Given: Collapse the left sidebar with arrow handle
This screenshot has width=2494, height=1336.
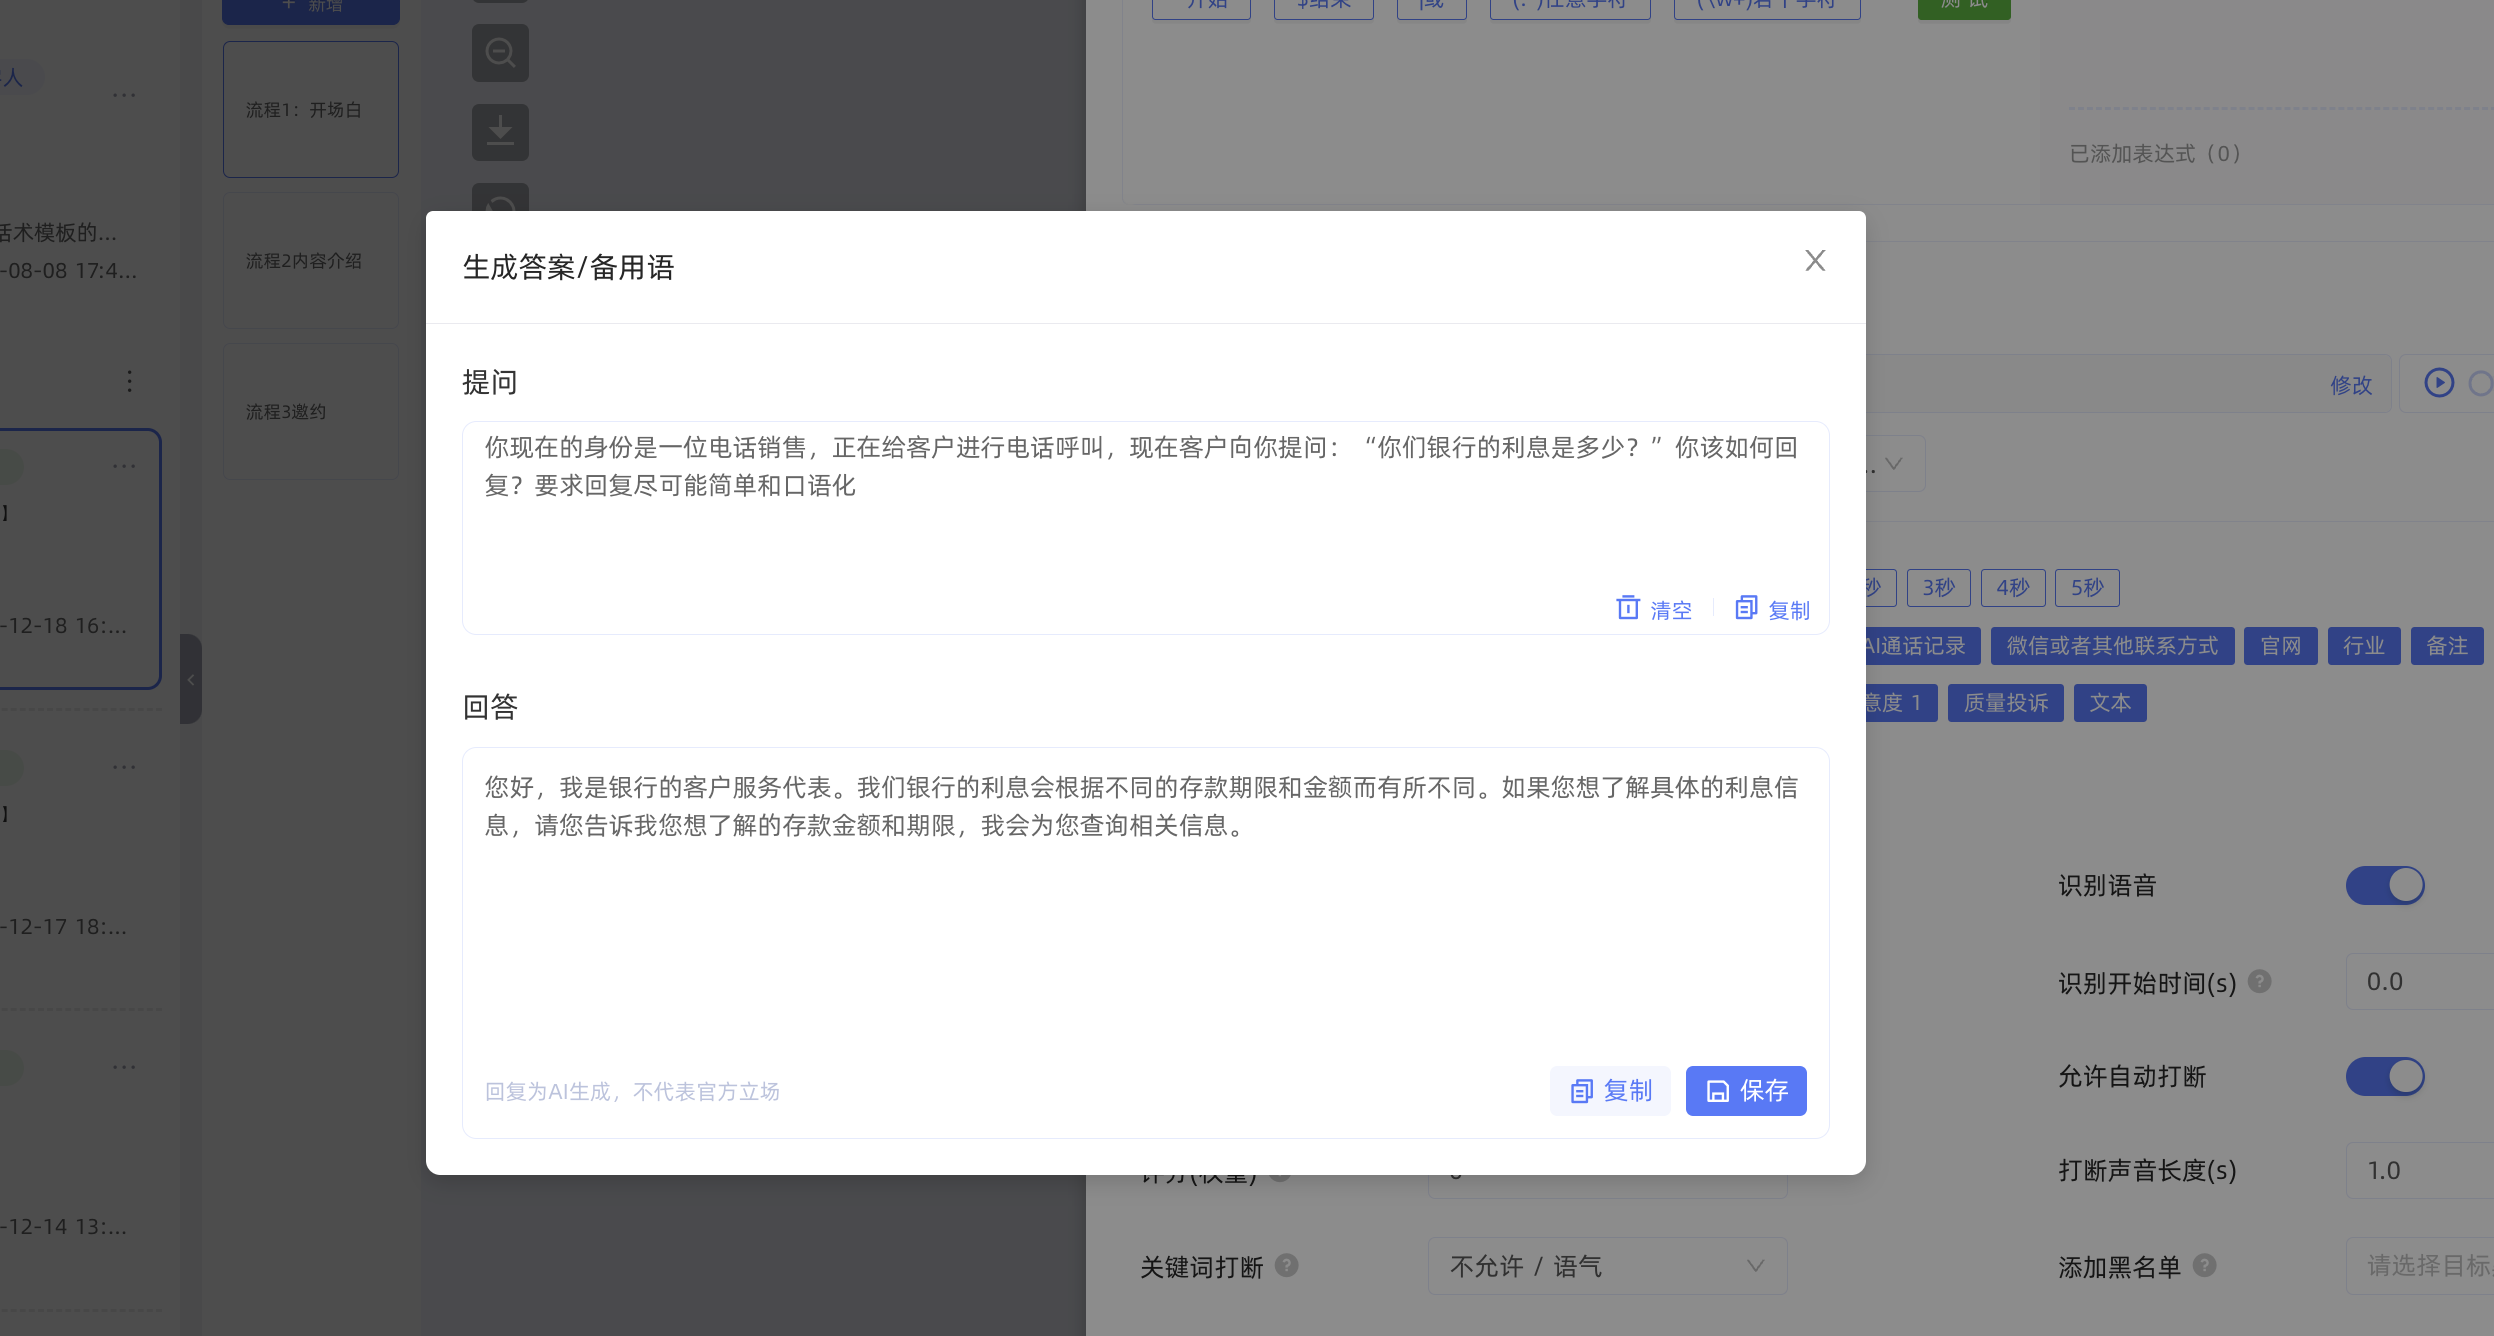Looking at the screenshot, I should point(191,679).
